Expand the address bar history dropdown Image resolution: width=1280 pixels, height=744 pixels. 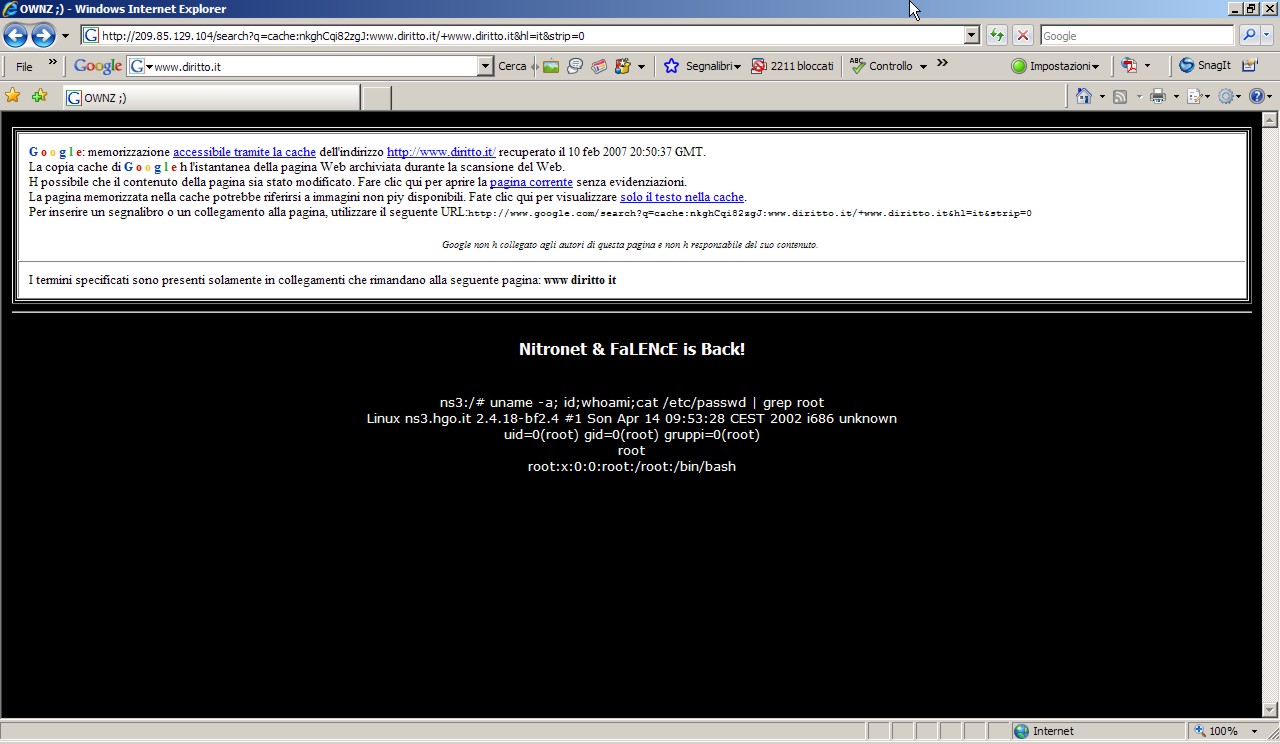972,36
